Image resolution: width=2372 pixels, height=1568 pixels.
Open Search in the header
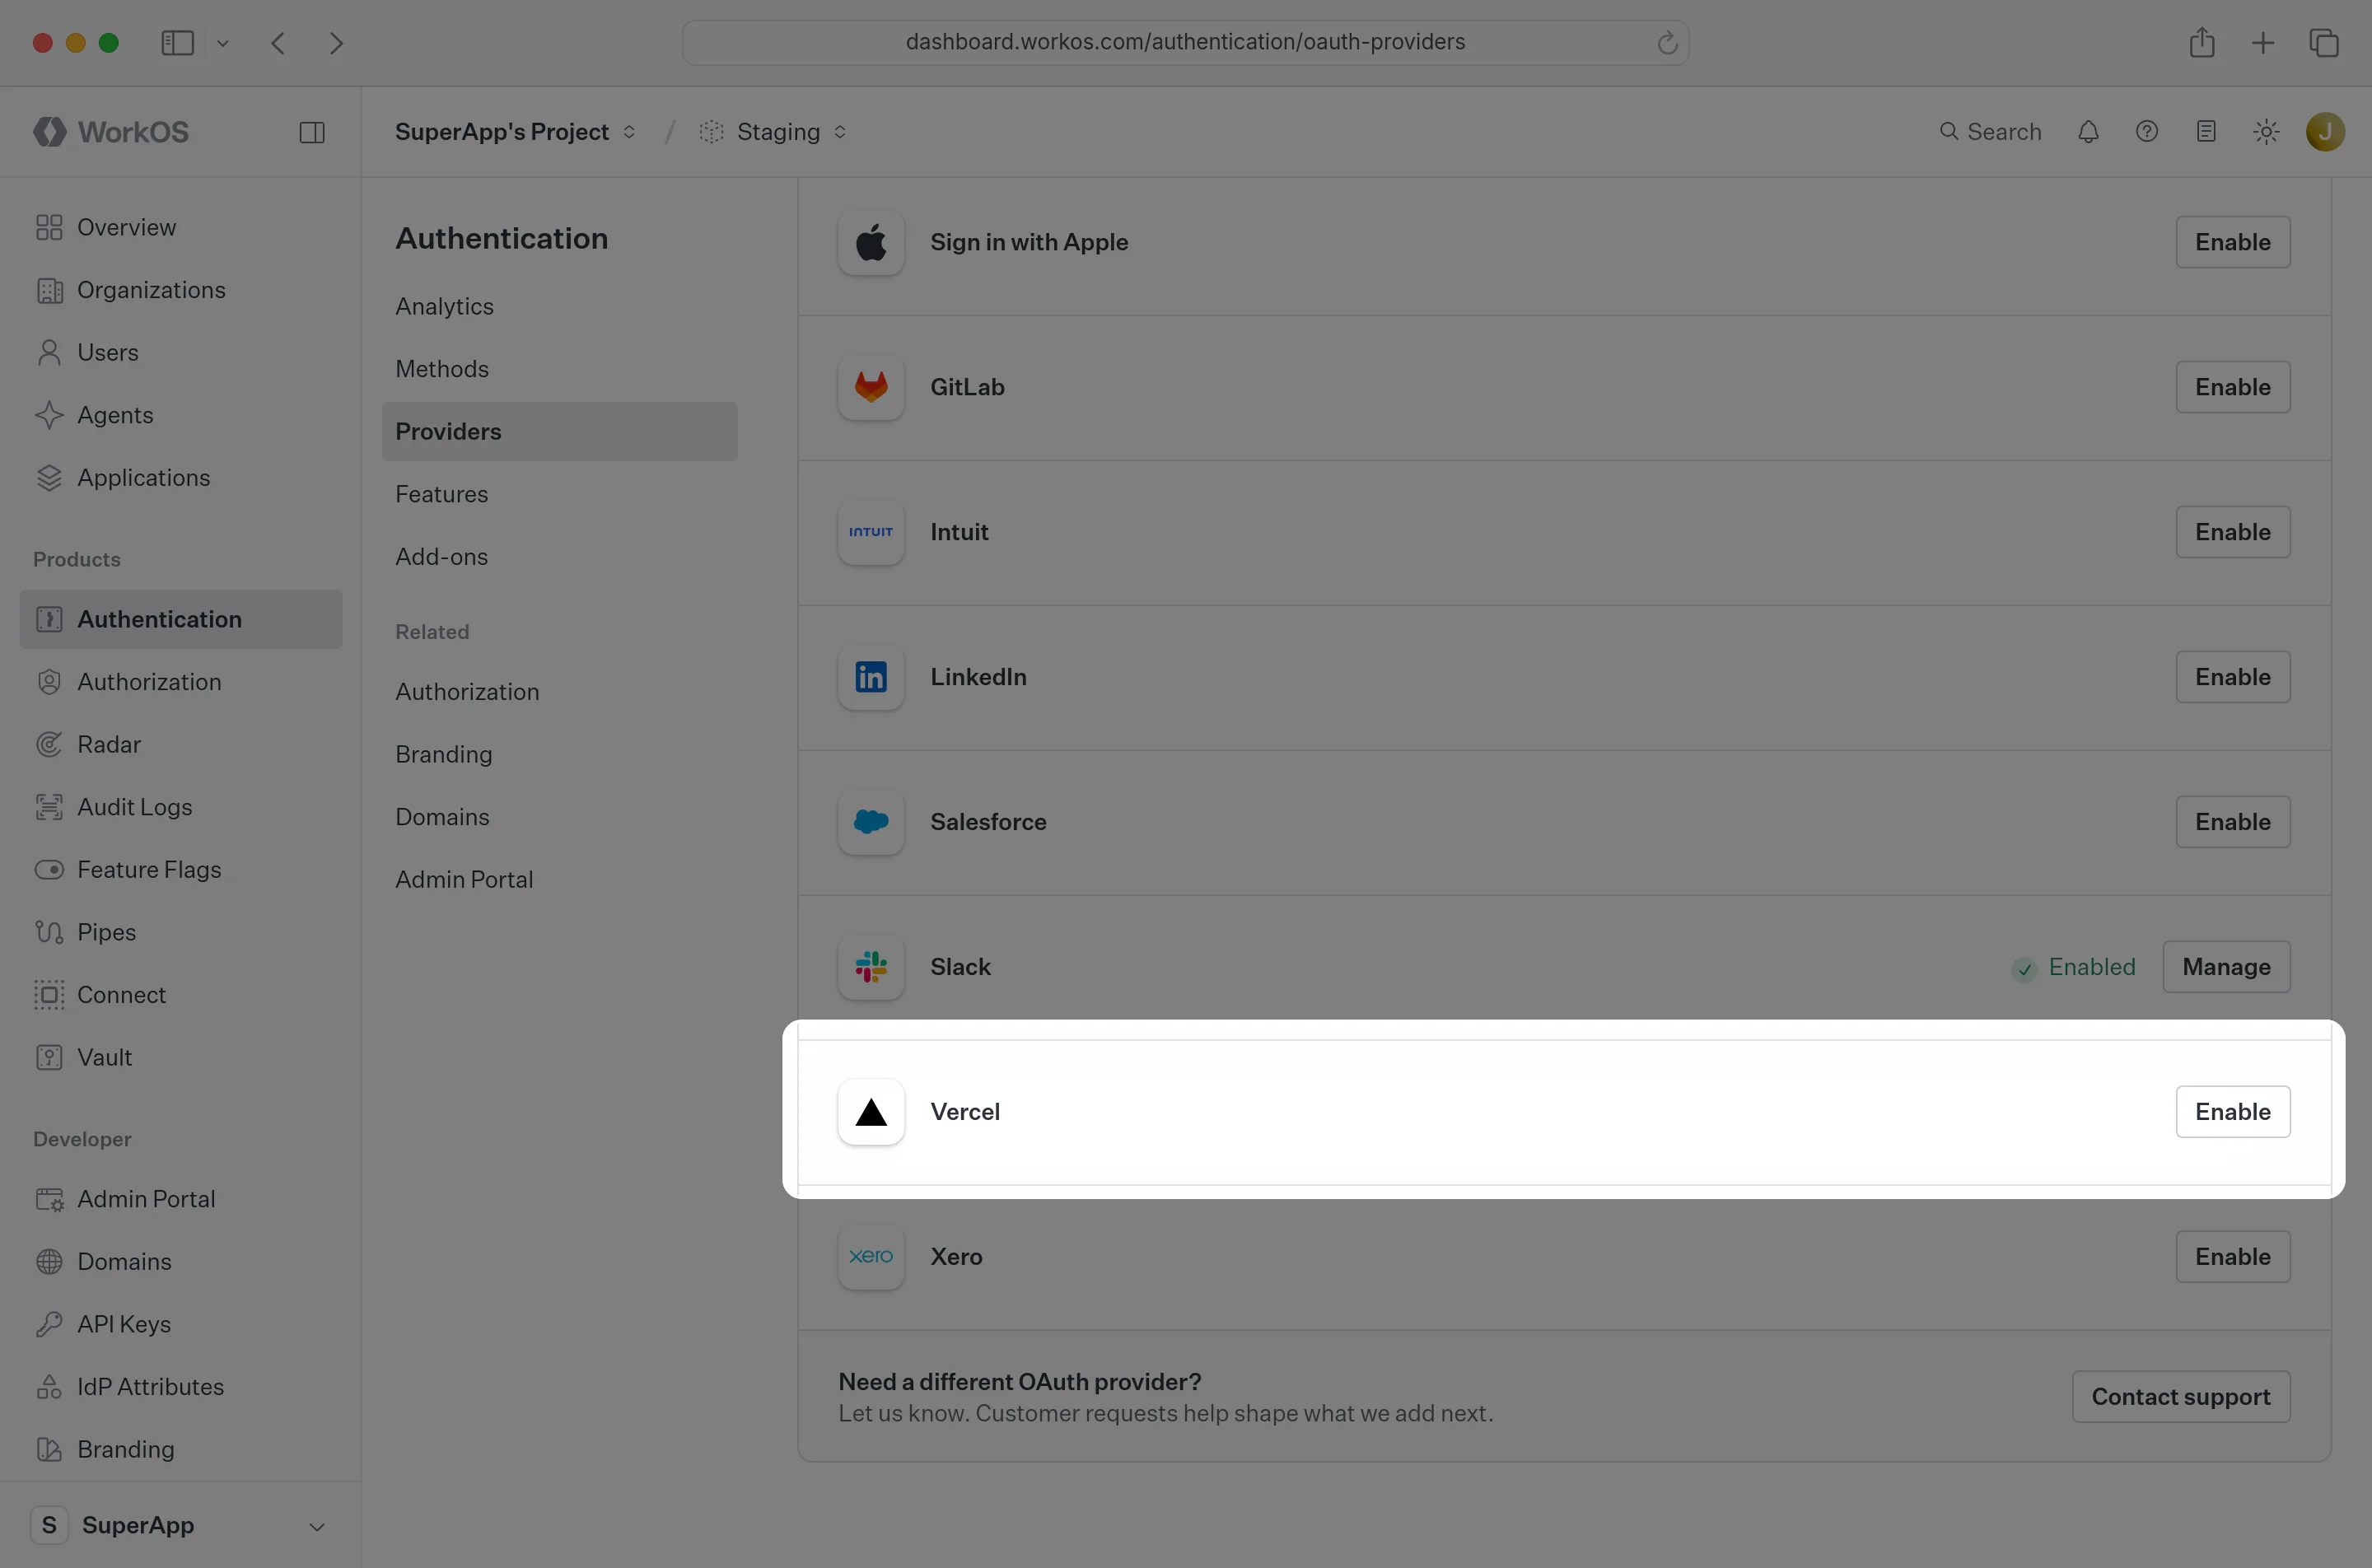point(1990,132)
